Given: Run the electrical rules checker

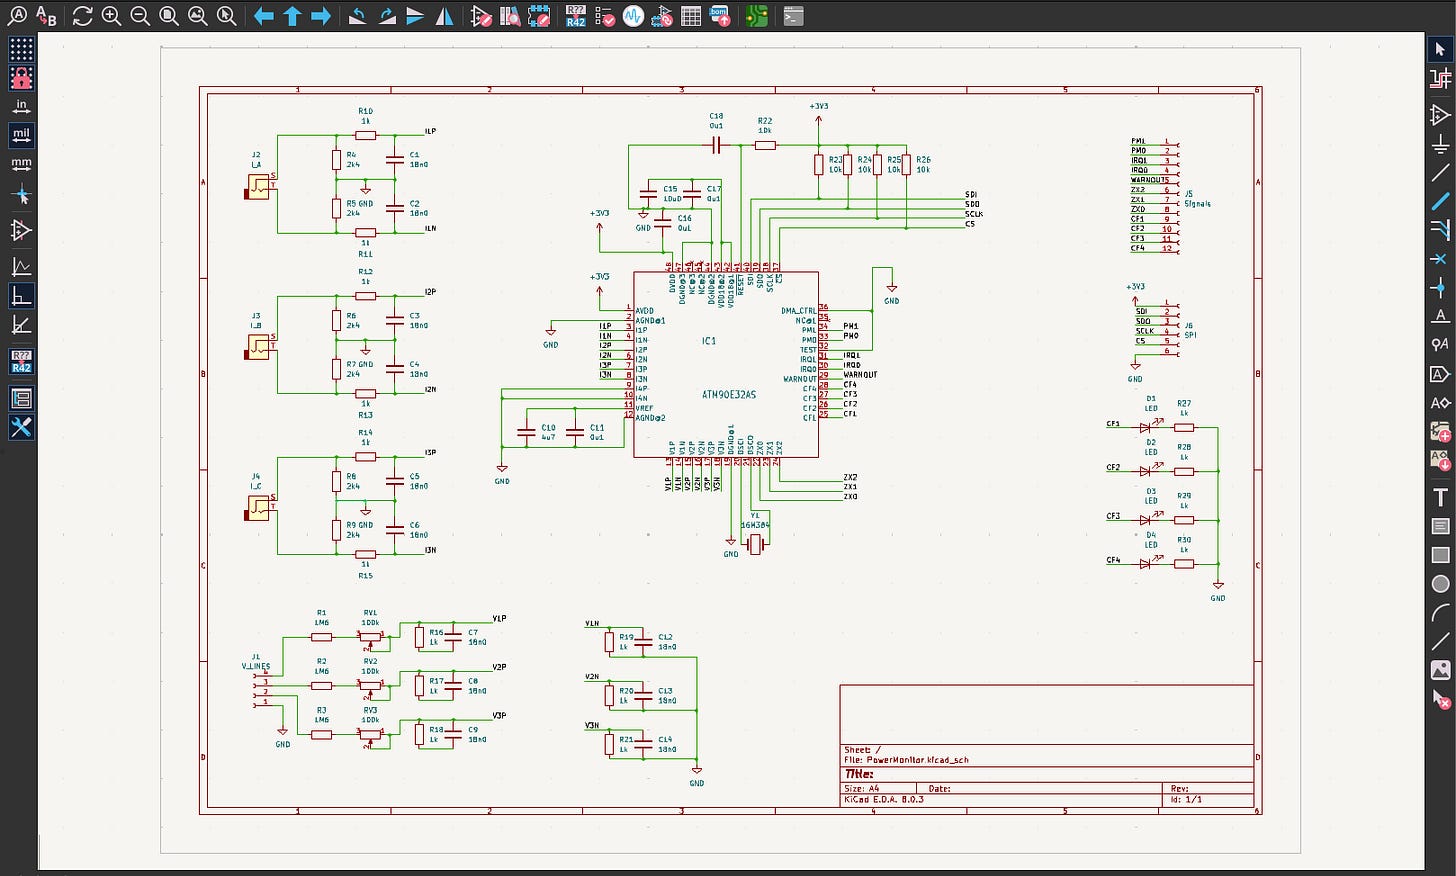Looking at the screenshot, I should tap(605, 16).
